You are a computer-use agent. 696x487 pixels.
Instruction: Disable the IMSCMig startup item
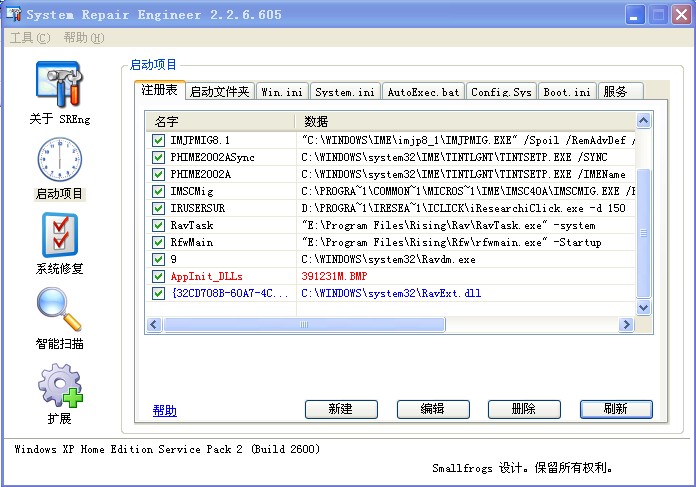[x=158, y=191]
